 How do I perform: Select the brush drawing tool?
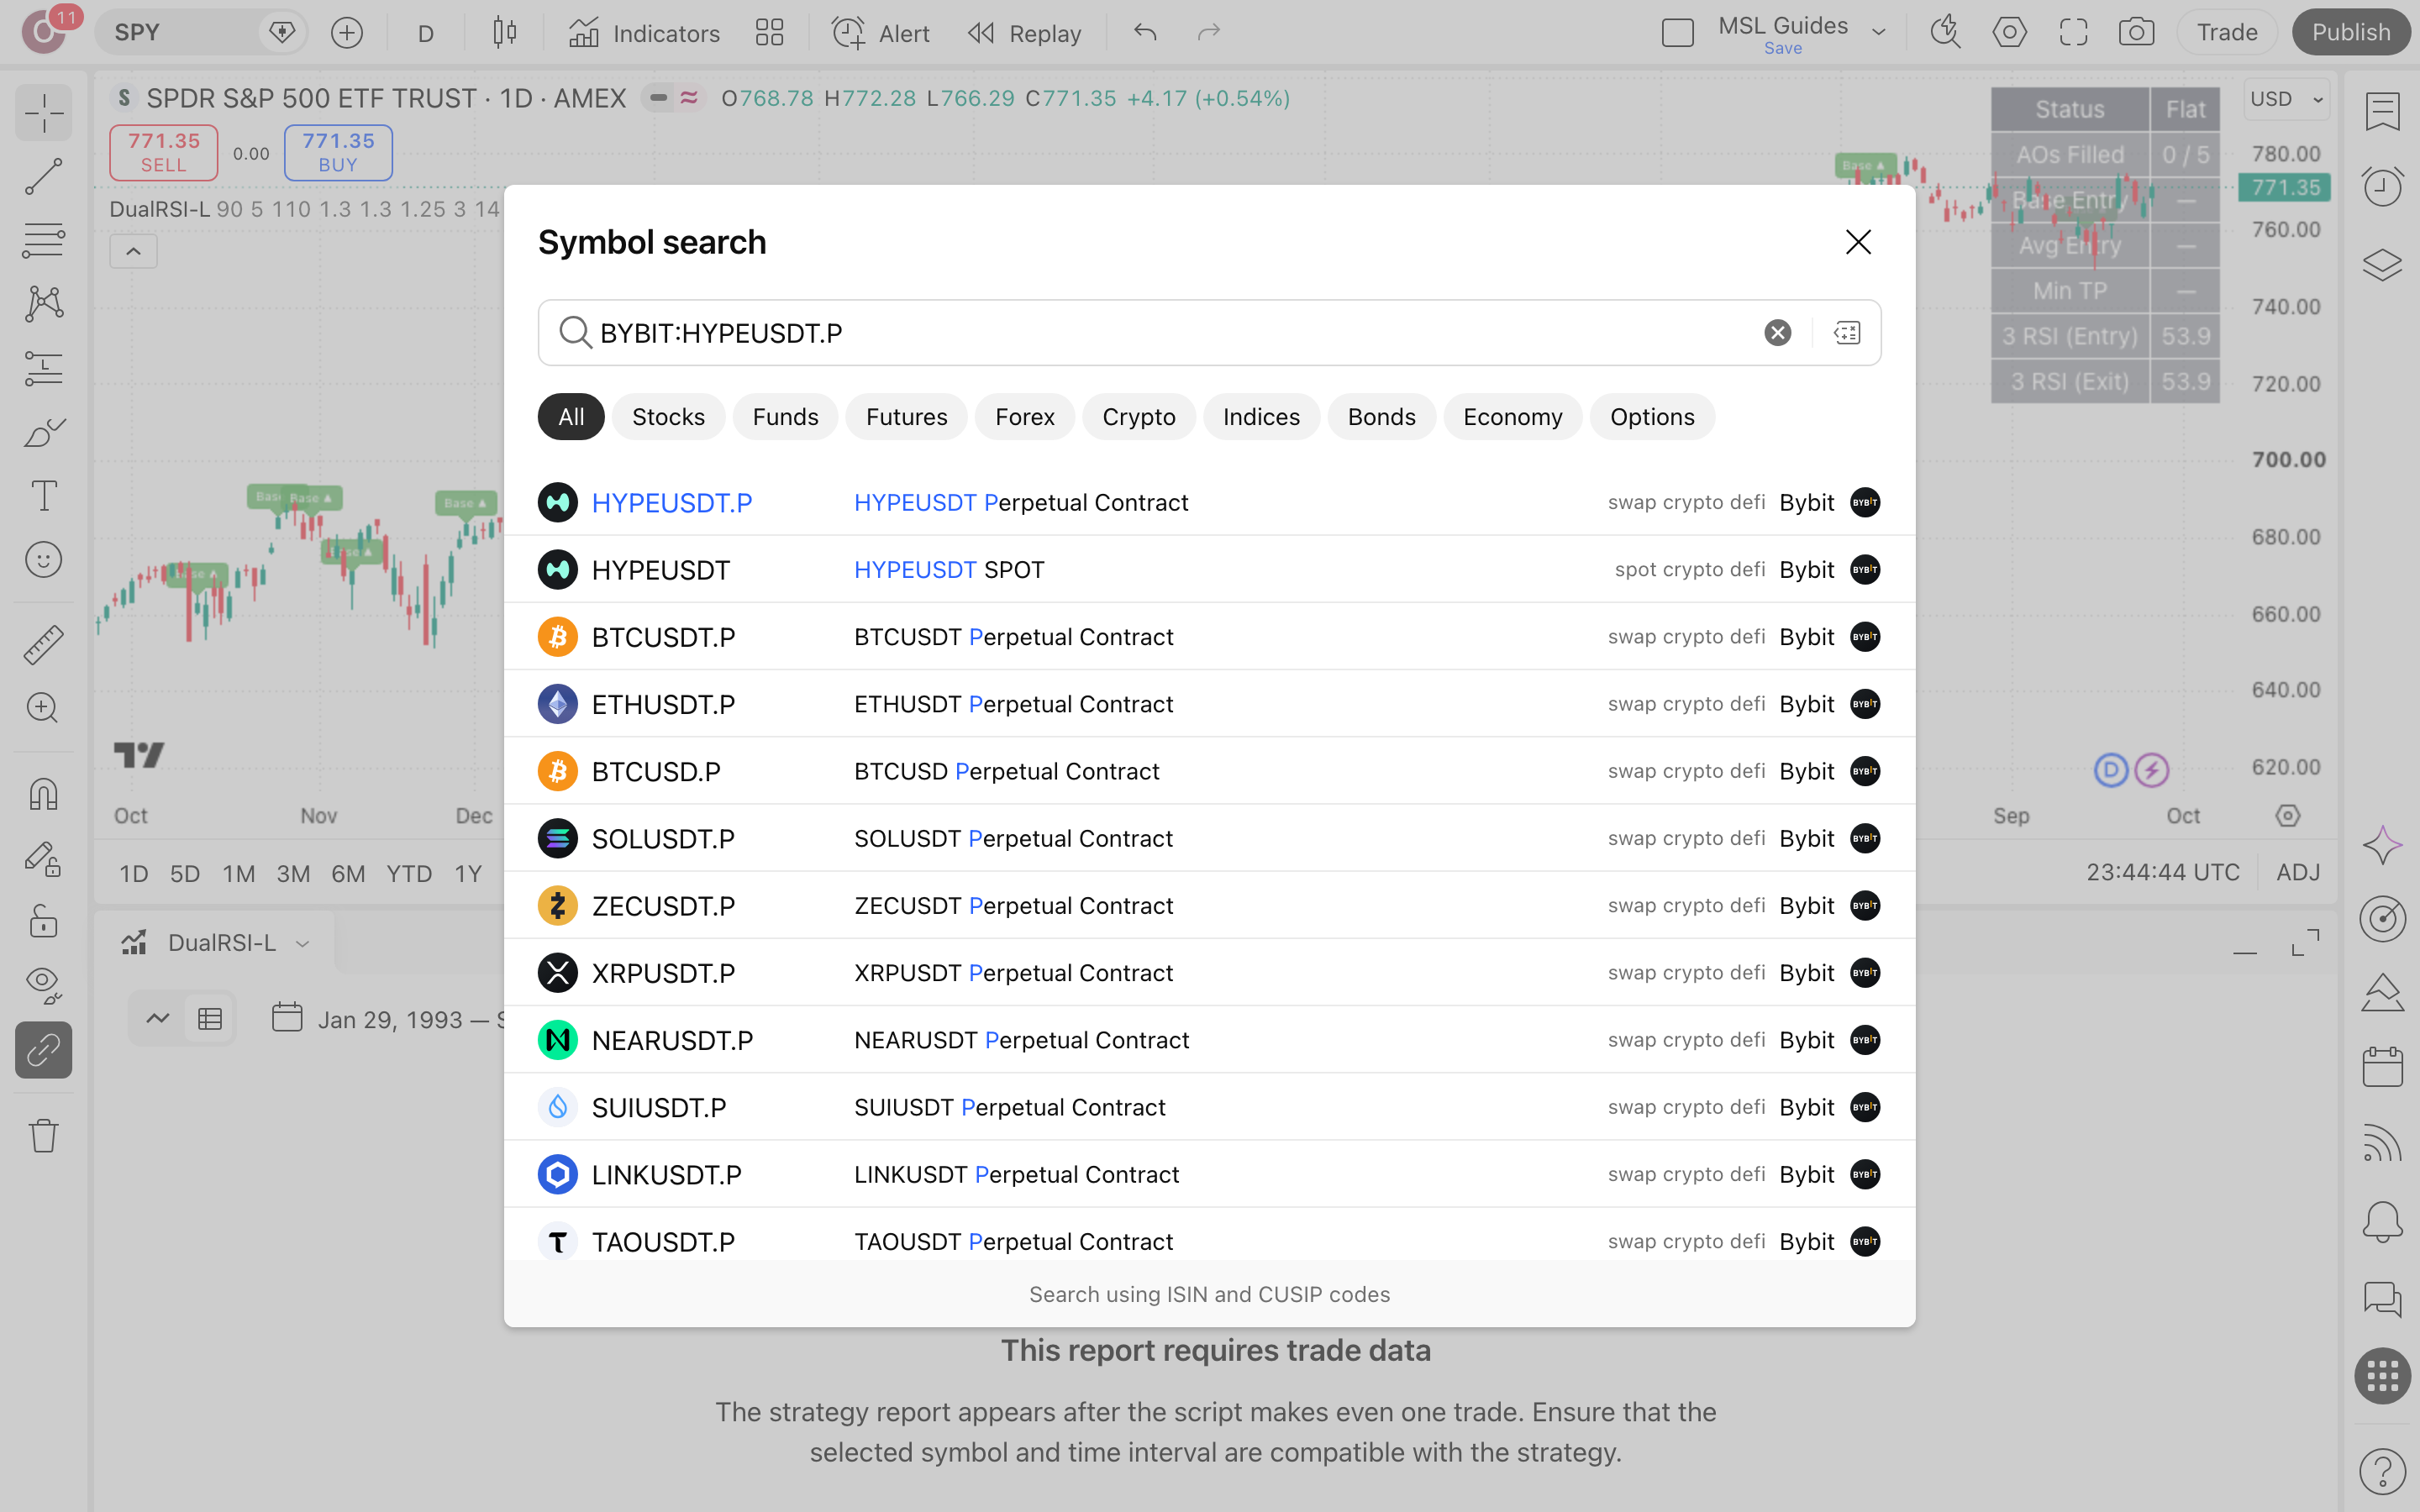(44, 432)
